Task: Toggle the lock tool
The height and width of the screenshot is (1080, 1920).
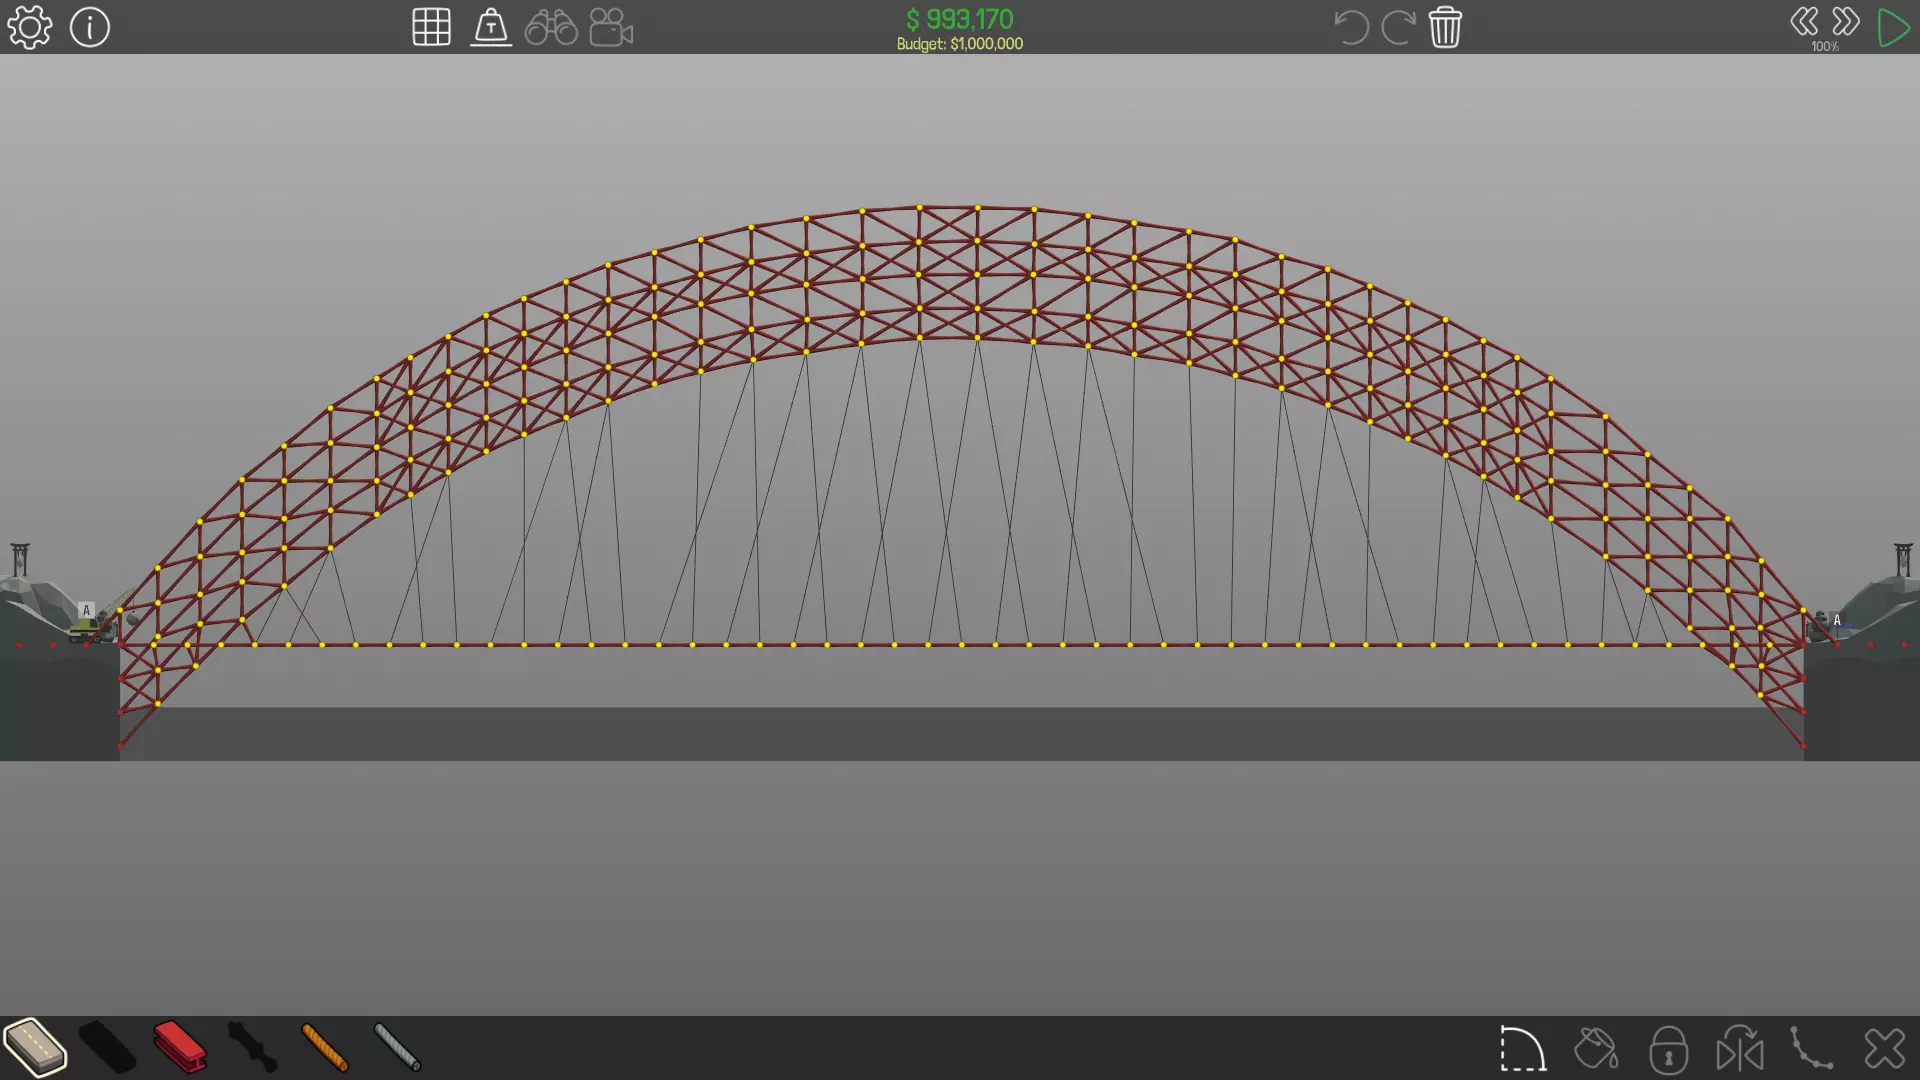Action: point(1668,1049)
